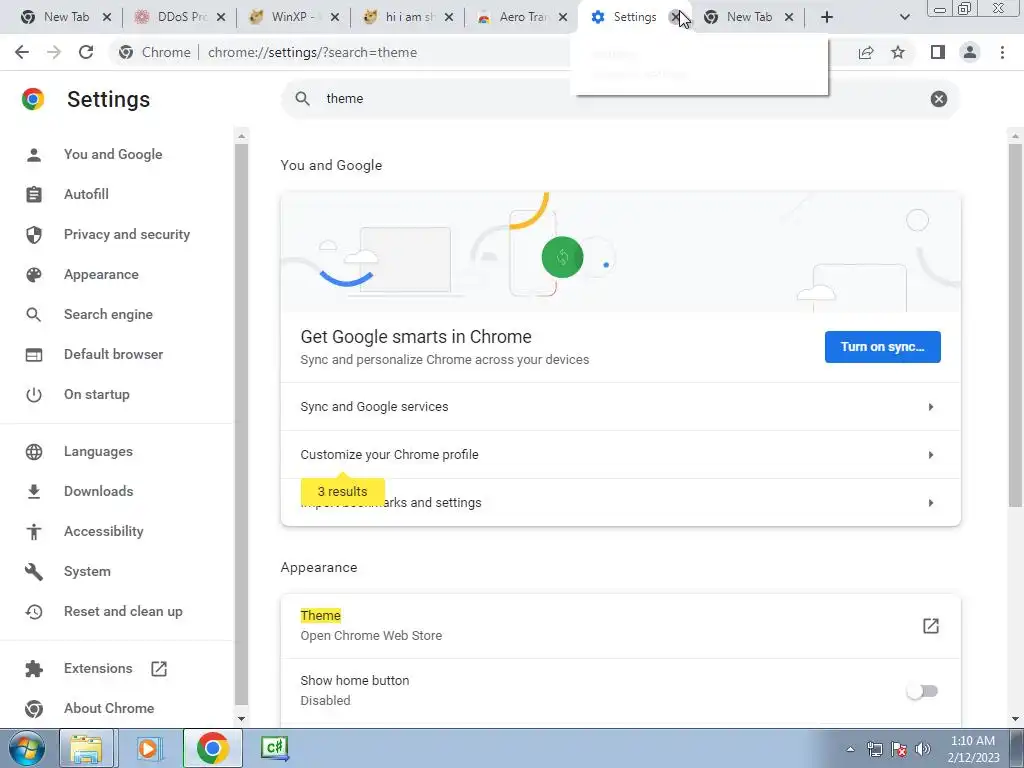This screenshot has width=1024, height=768.
Task: Go to Accessibility settings
Action: [x=103, y=532]
